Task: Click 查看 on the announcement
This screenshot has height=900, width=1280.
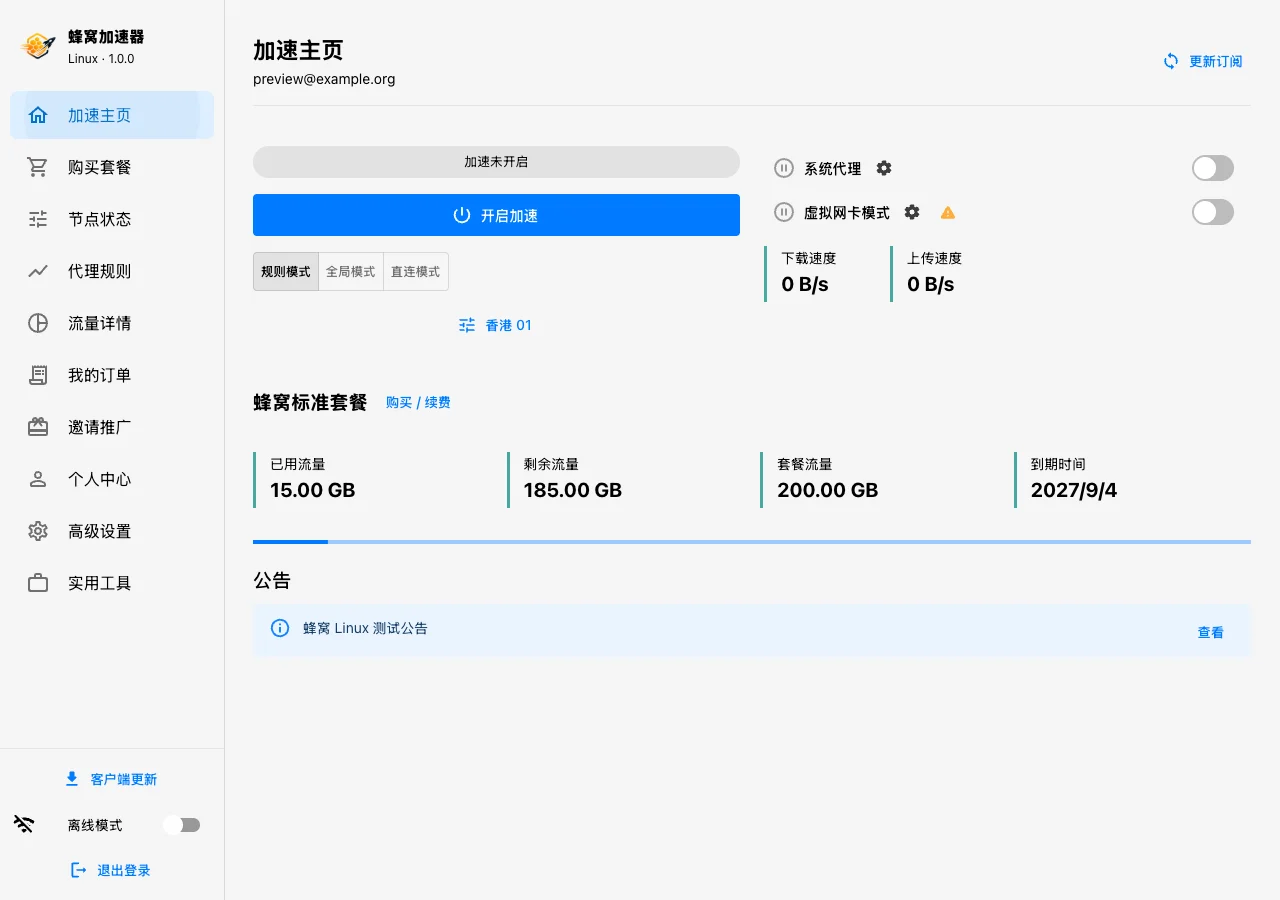Action: point(1211,632)
